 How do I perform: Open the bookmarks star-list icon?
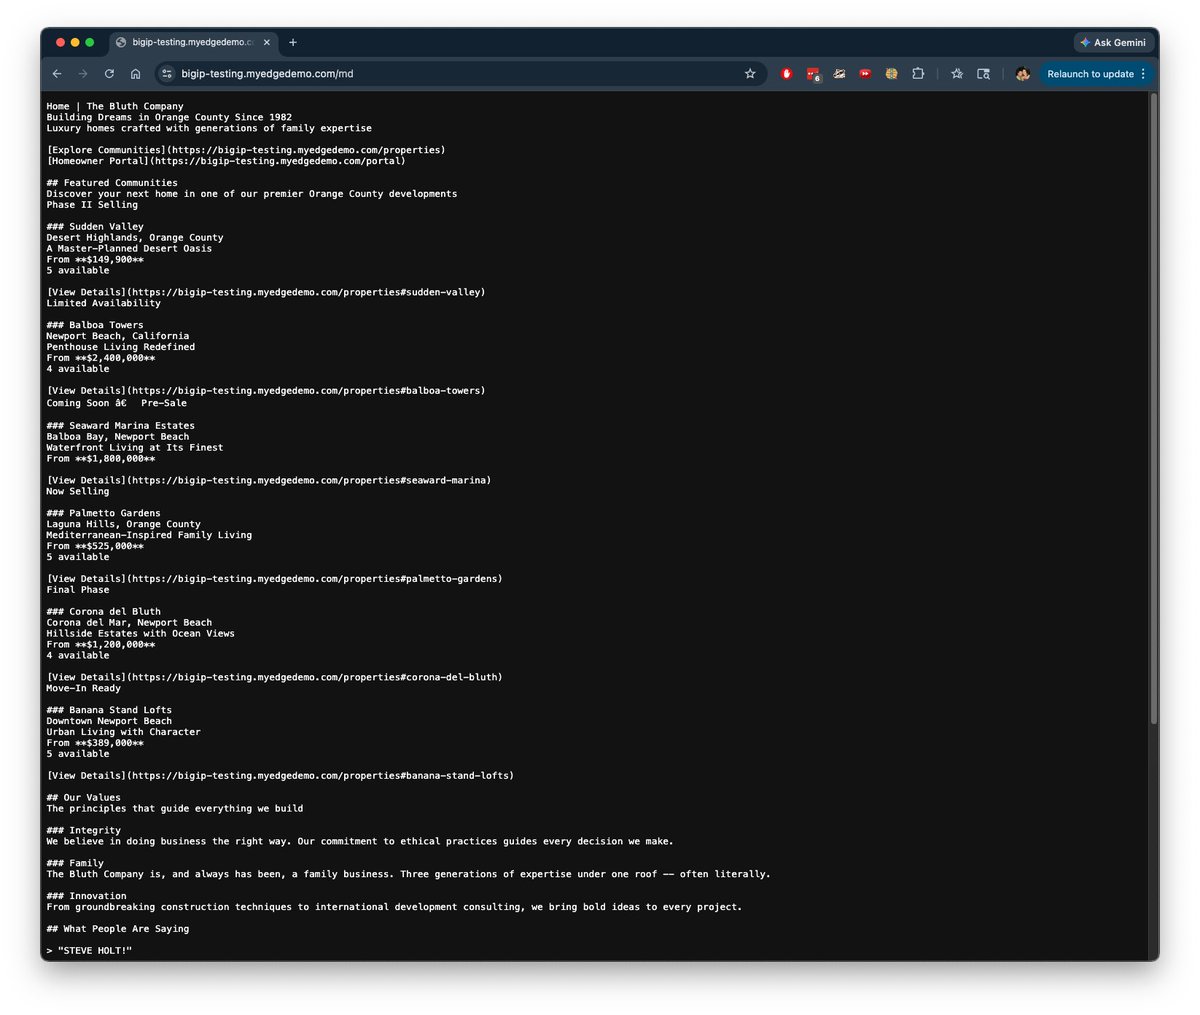957,74
